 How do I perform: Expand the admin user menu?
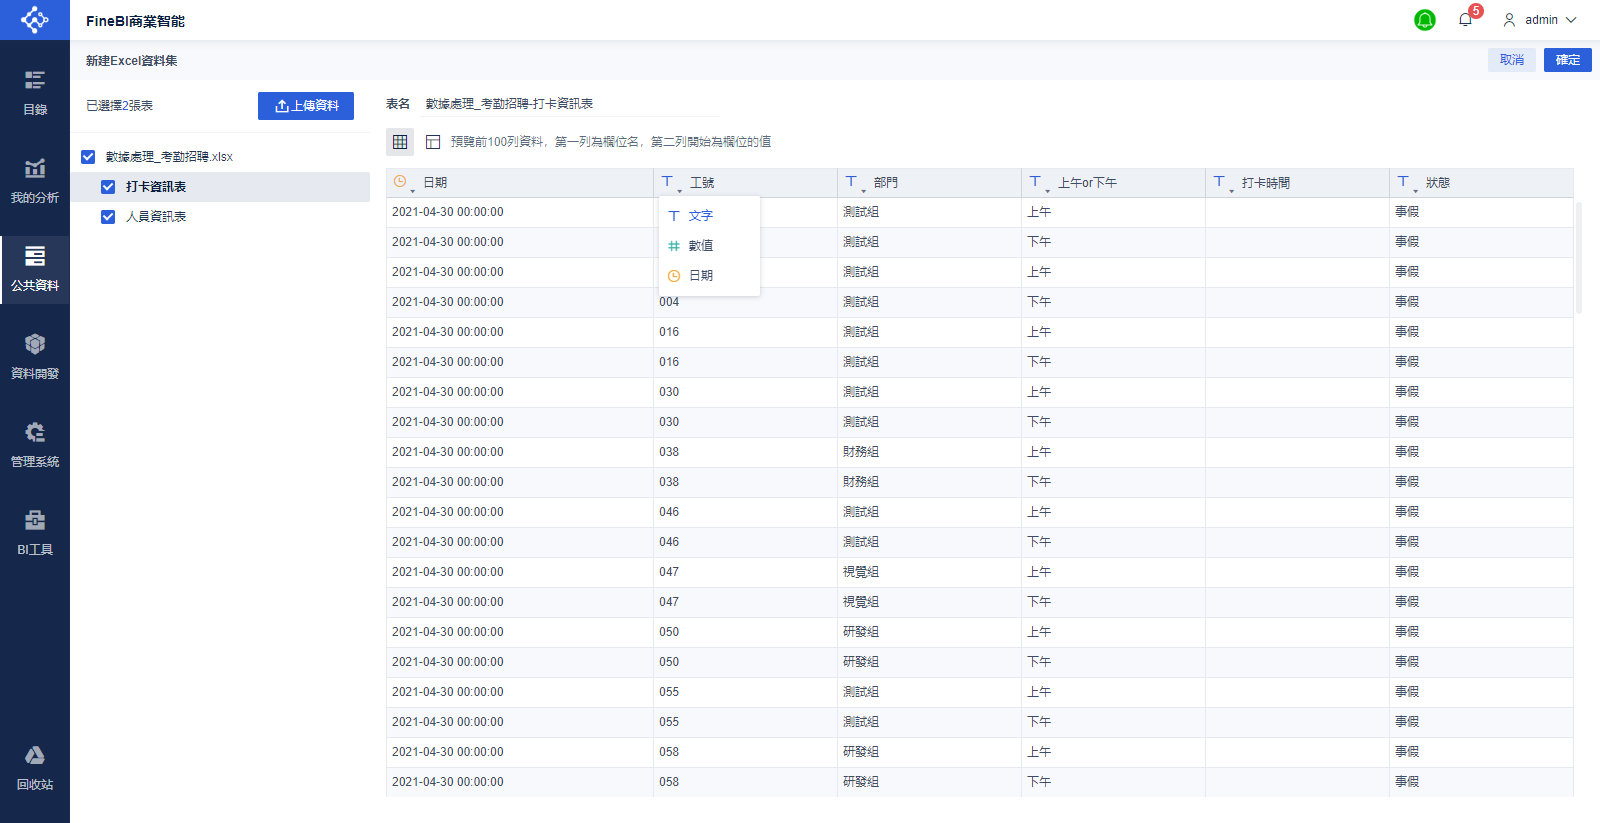(x=1540, y=20)
